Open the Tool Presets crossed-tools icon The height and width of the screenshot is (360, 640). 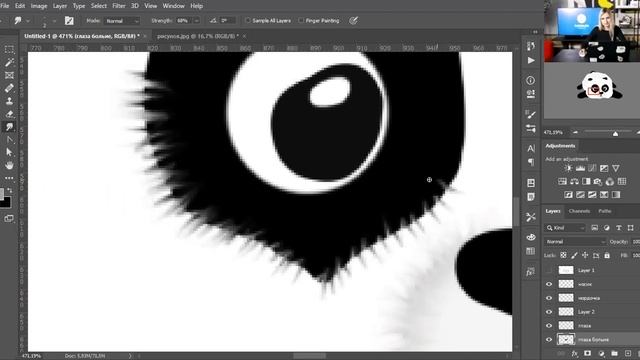(531, 217)
